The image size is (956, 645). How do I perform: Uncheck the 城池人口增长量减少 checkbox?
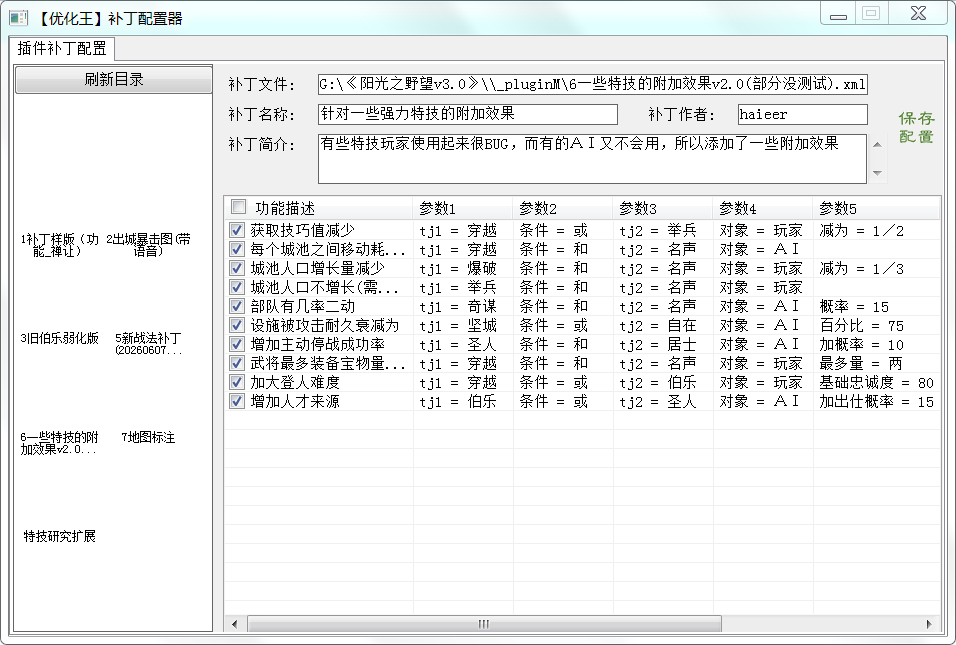pyautogui.click(x=237, y=268)
